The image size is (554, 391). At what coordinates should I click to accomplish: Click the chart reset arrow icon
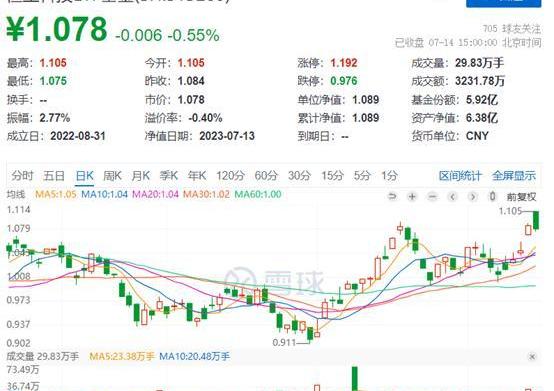point(392,196)
